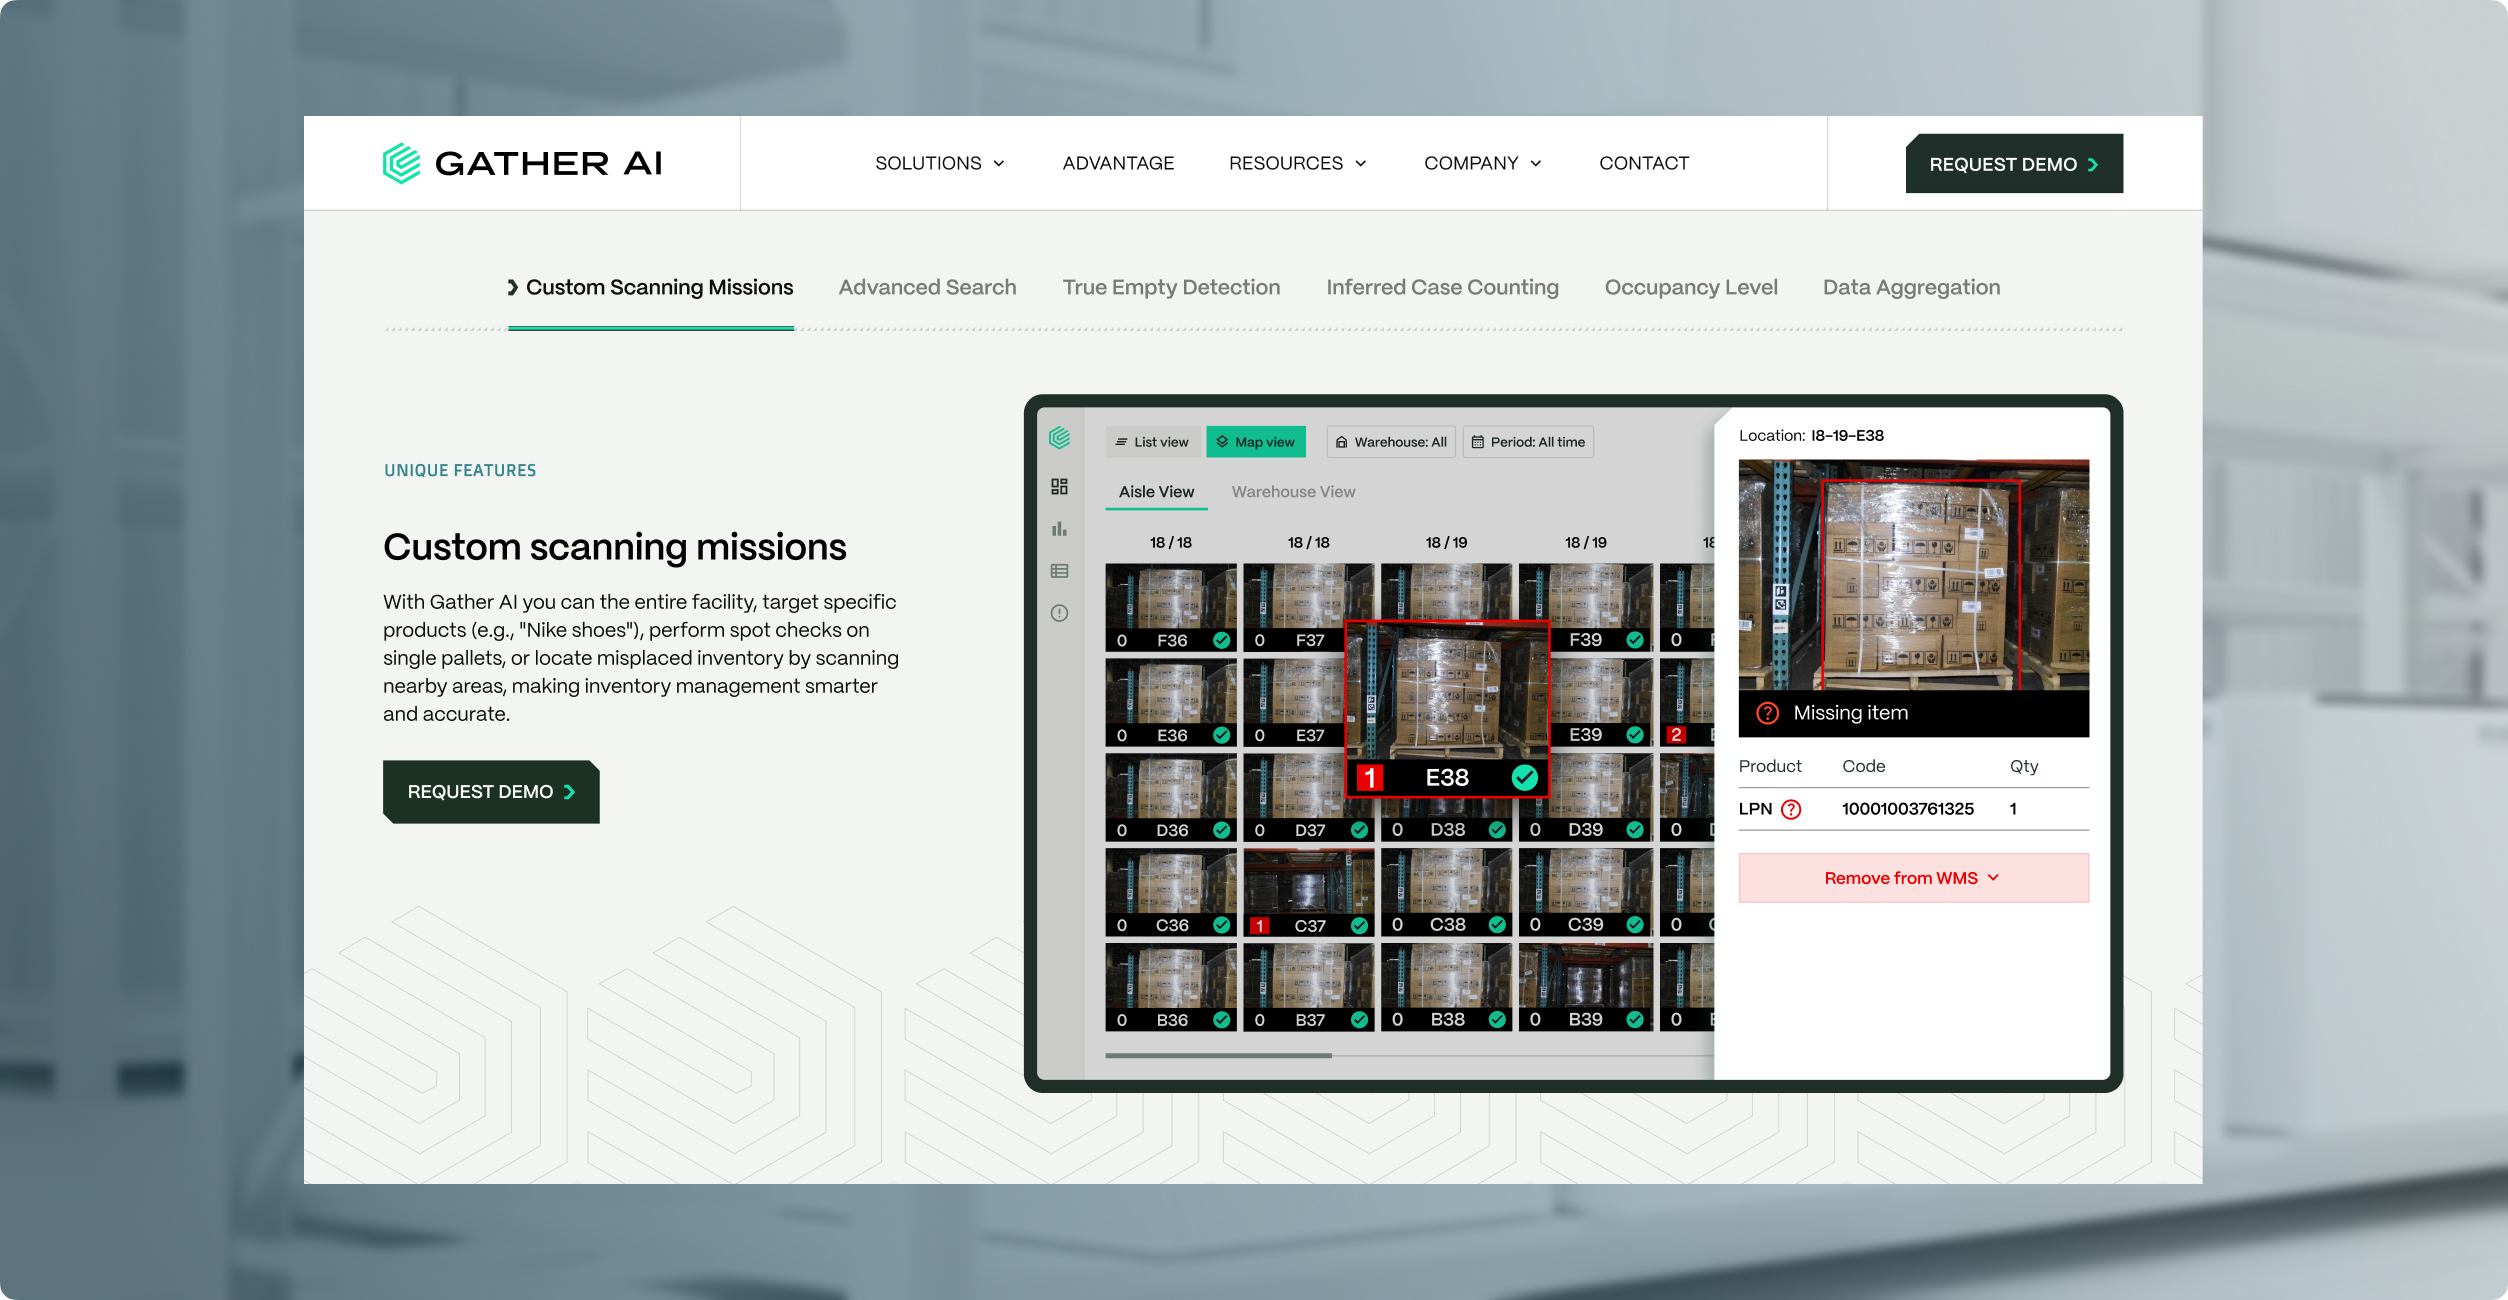Open the Contact nav link
Image resolution: width=2508 pixels, height=1300 pixels.
point(1643,163)
